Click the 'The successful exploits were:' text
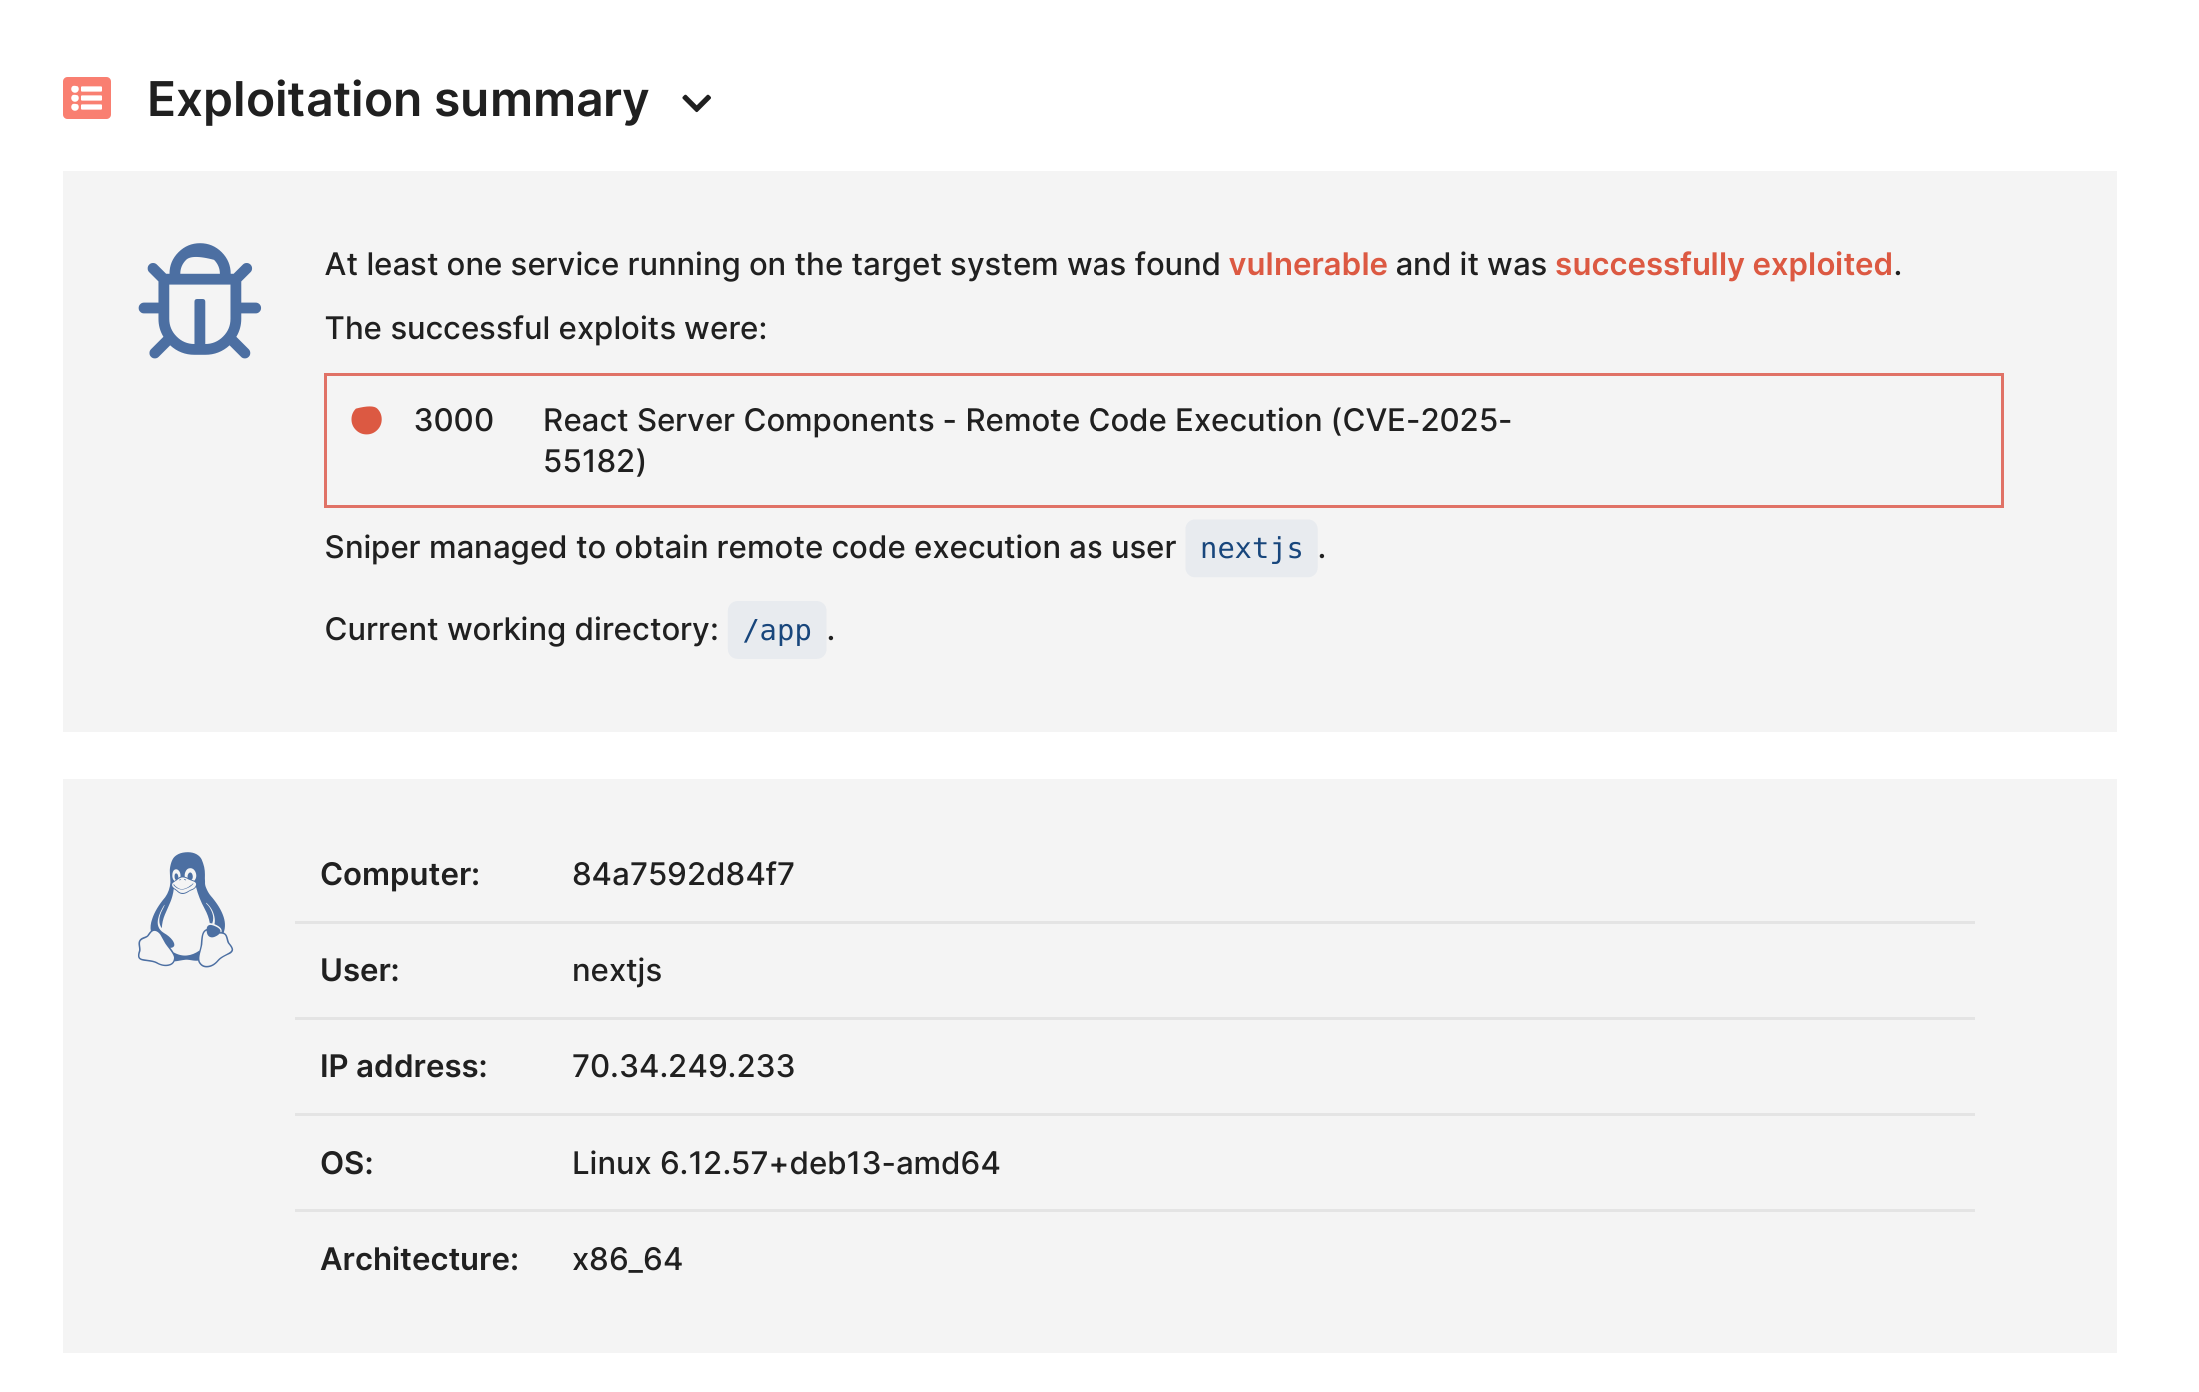Screen dimensions: 2199x1392 coord(546,328)
